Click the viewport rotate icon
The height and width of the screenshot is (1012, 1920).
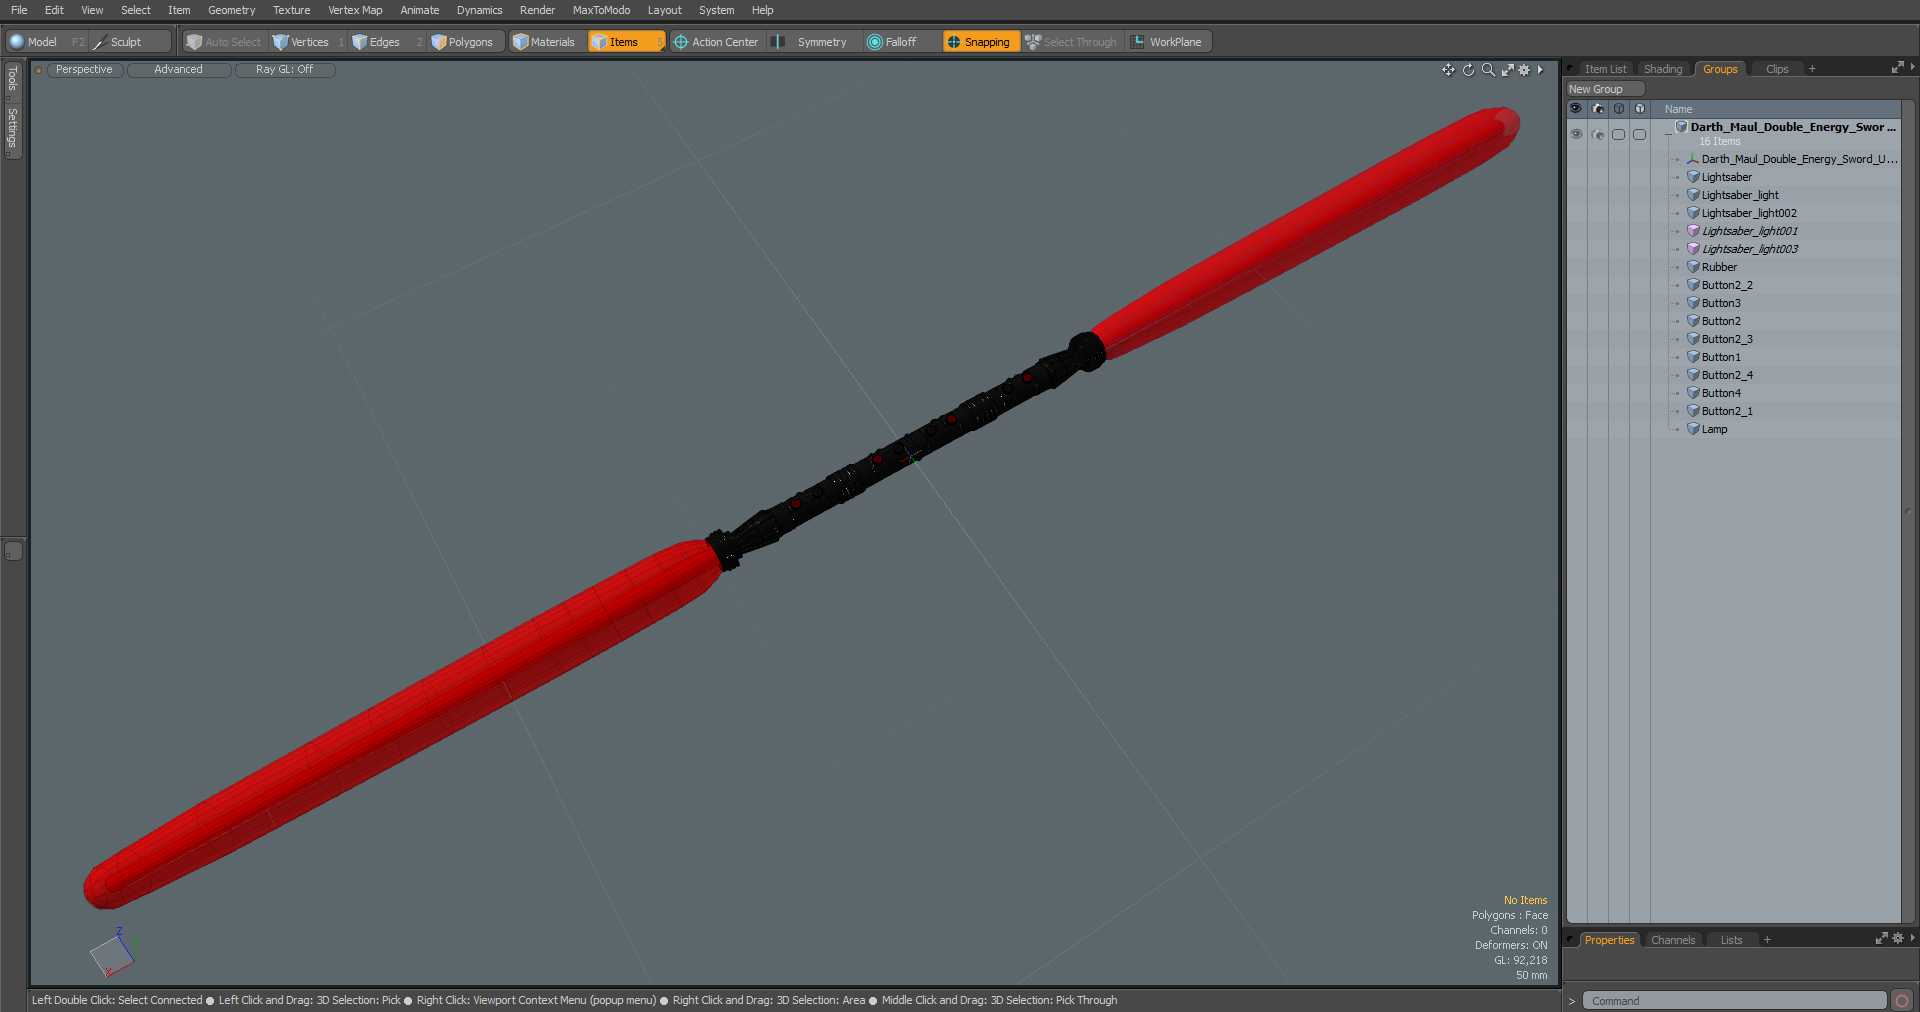[1468, 70]
